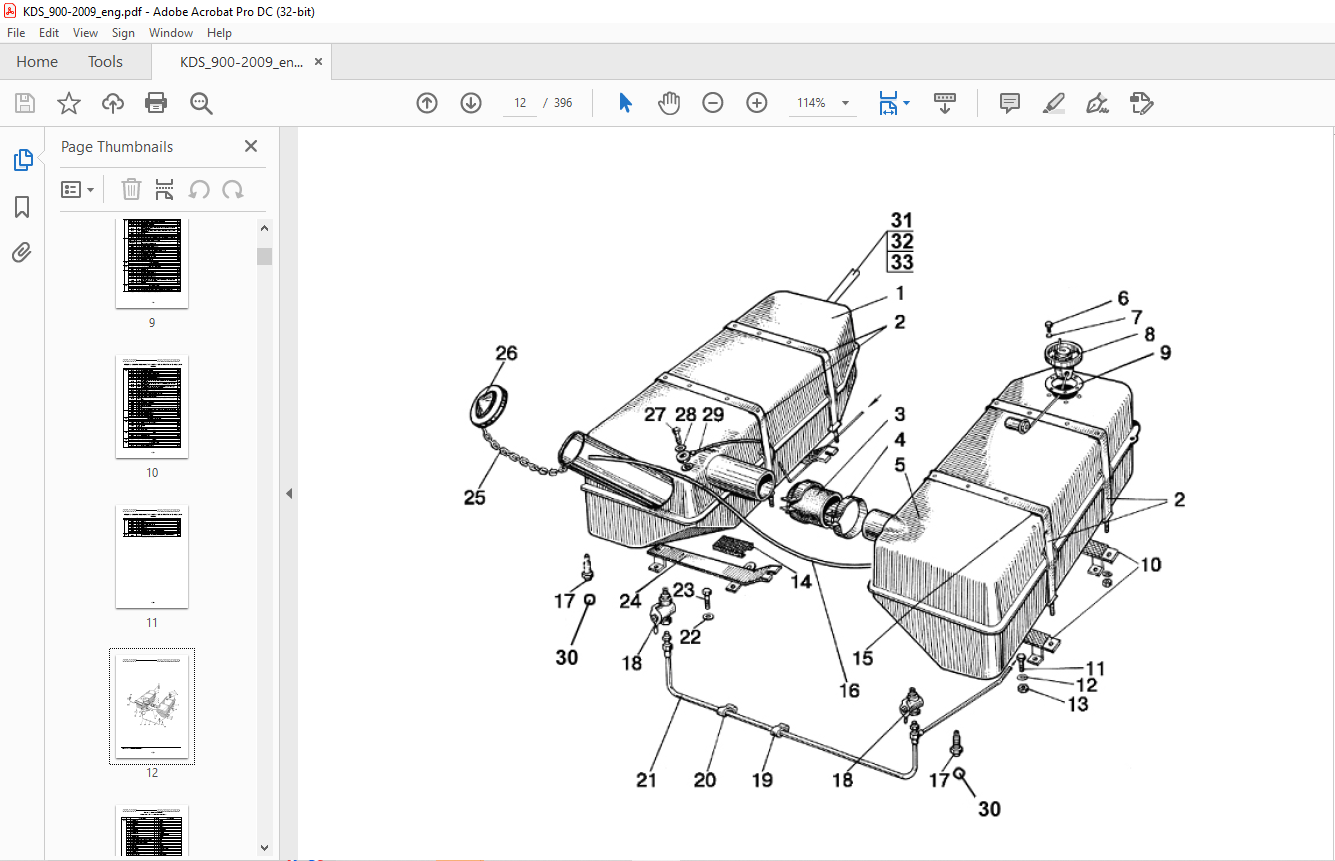
Task: Click the upload to cloud icon
Action: [112, 103]
